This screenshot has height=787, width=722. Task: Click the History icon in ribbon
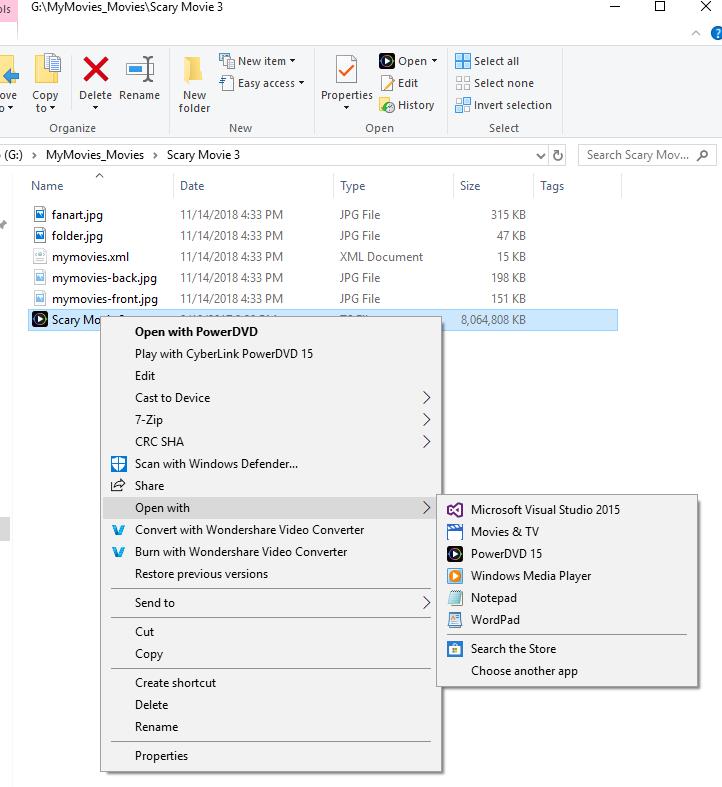pyautogui.click(x=387, y=105)
